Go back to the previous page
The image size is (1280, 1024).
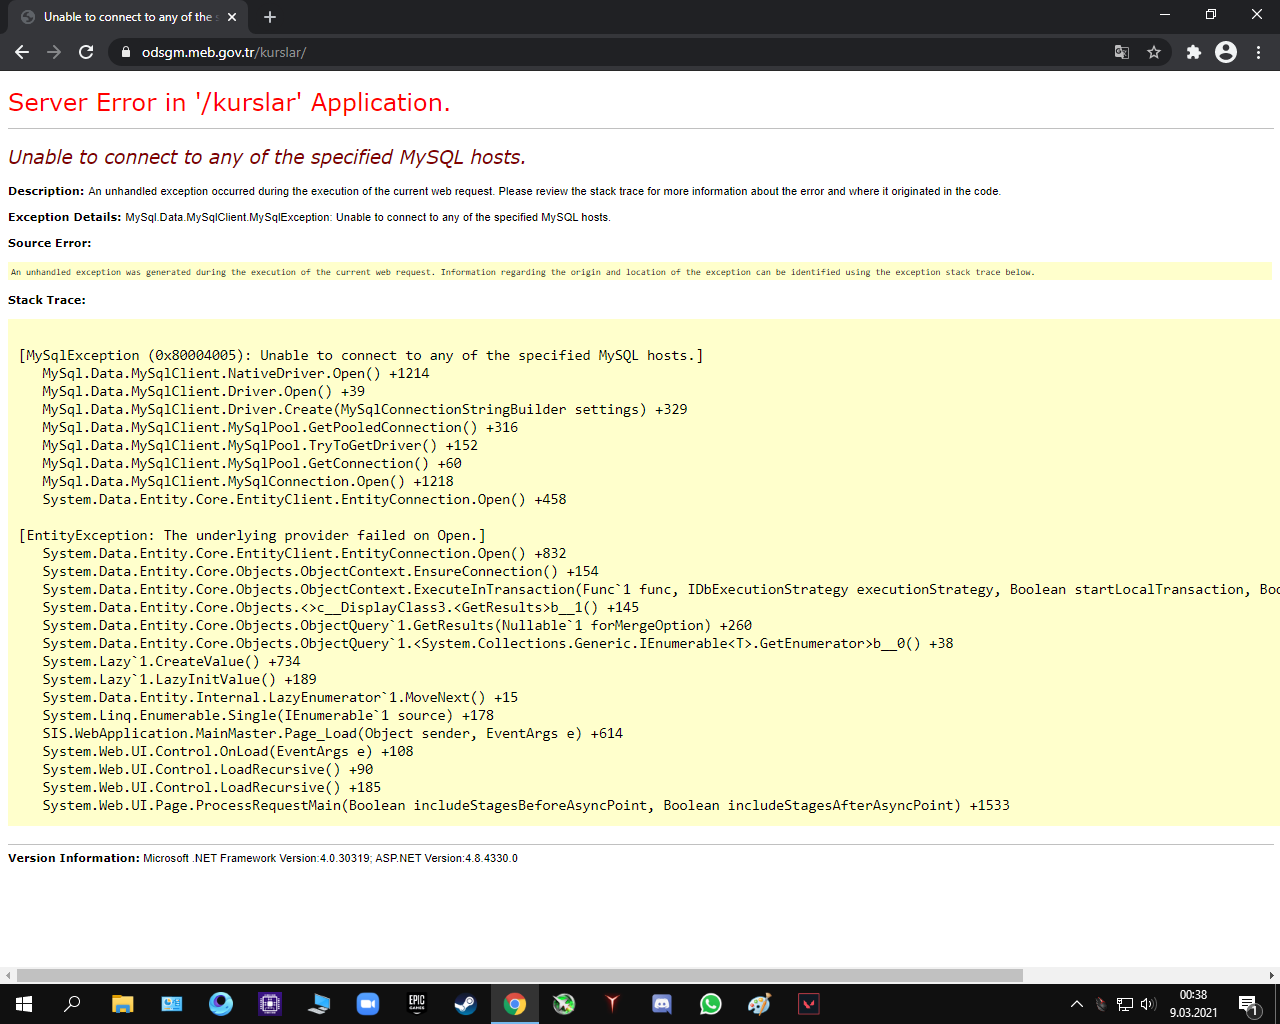coord(22,52)
